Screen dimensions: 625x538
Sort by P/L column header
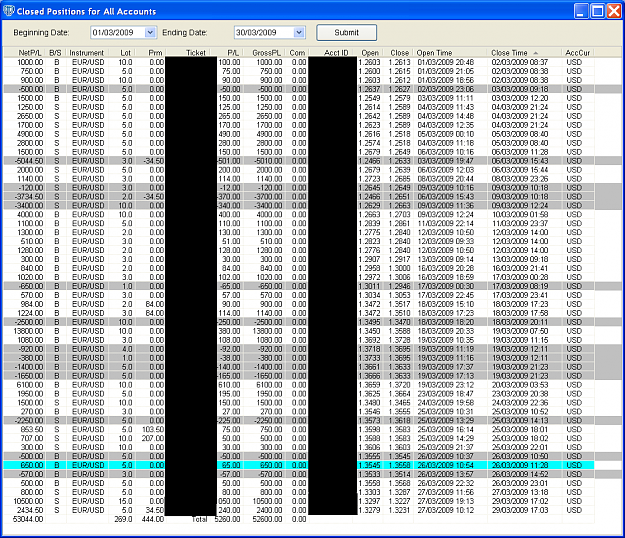(x=226, y=53)
